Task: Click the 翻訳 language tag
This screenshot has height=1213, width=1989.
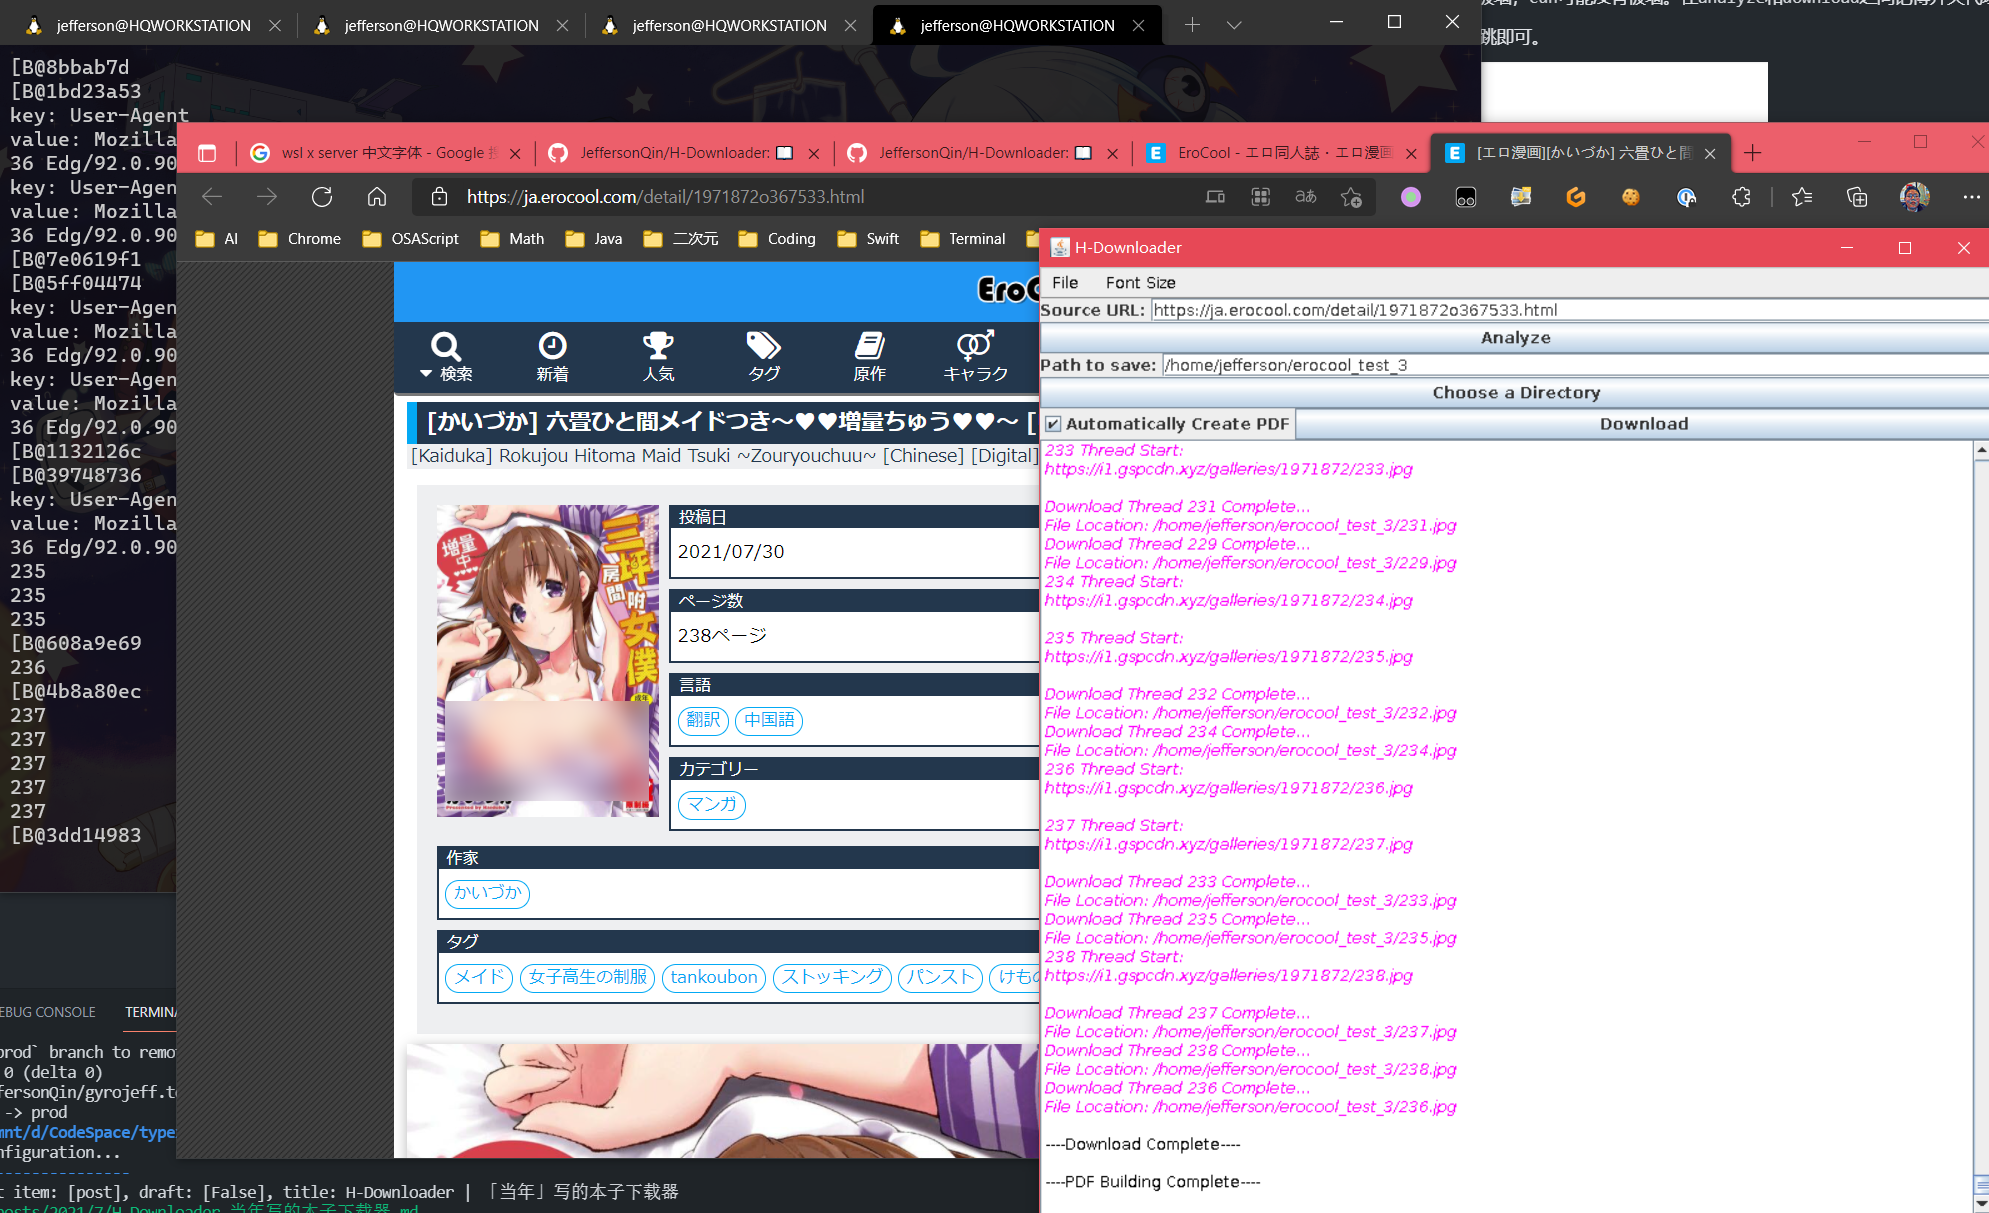Action: click(x=703, y=720)
